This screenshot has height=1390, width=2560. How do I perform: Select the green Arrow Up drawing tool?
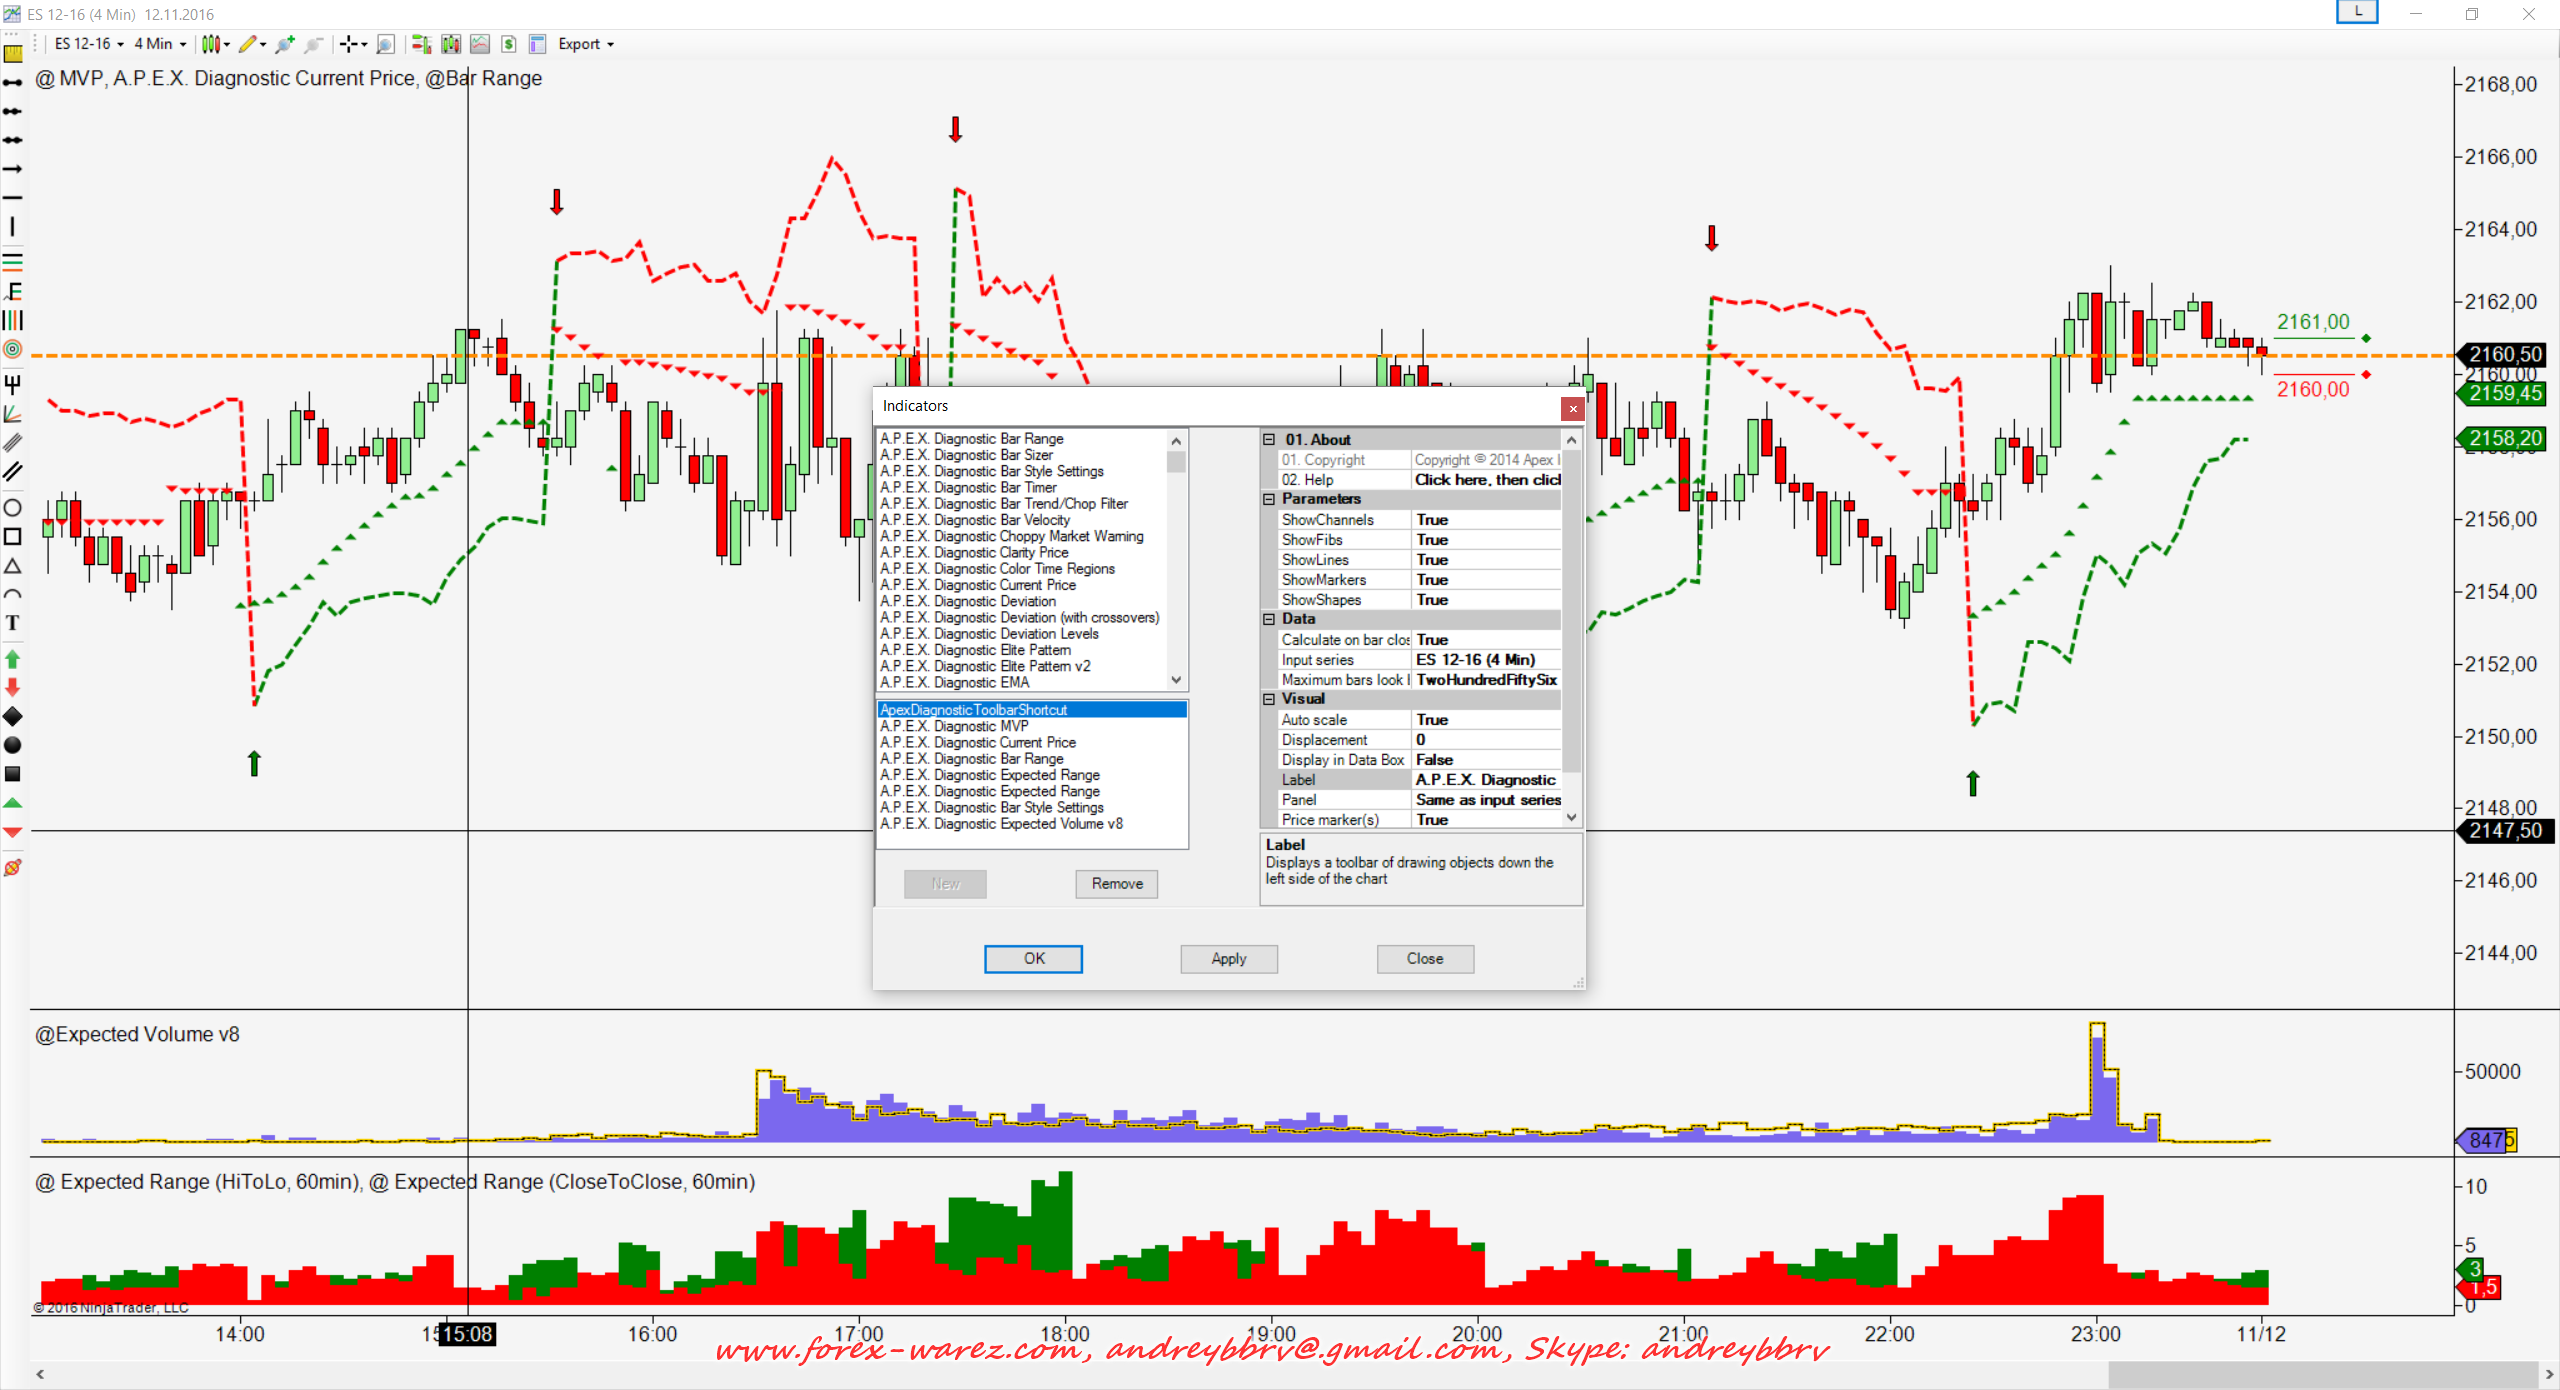point(13,659)
